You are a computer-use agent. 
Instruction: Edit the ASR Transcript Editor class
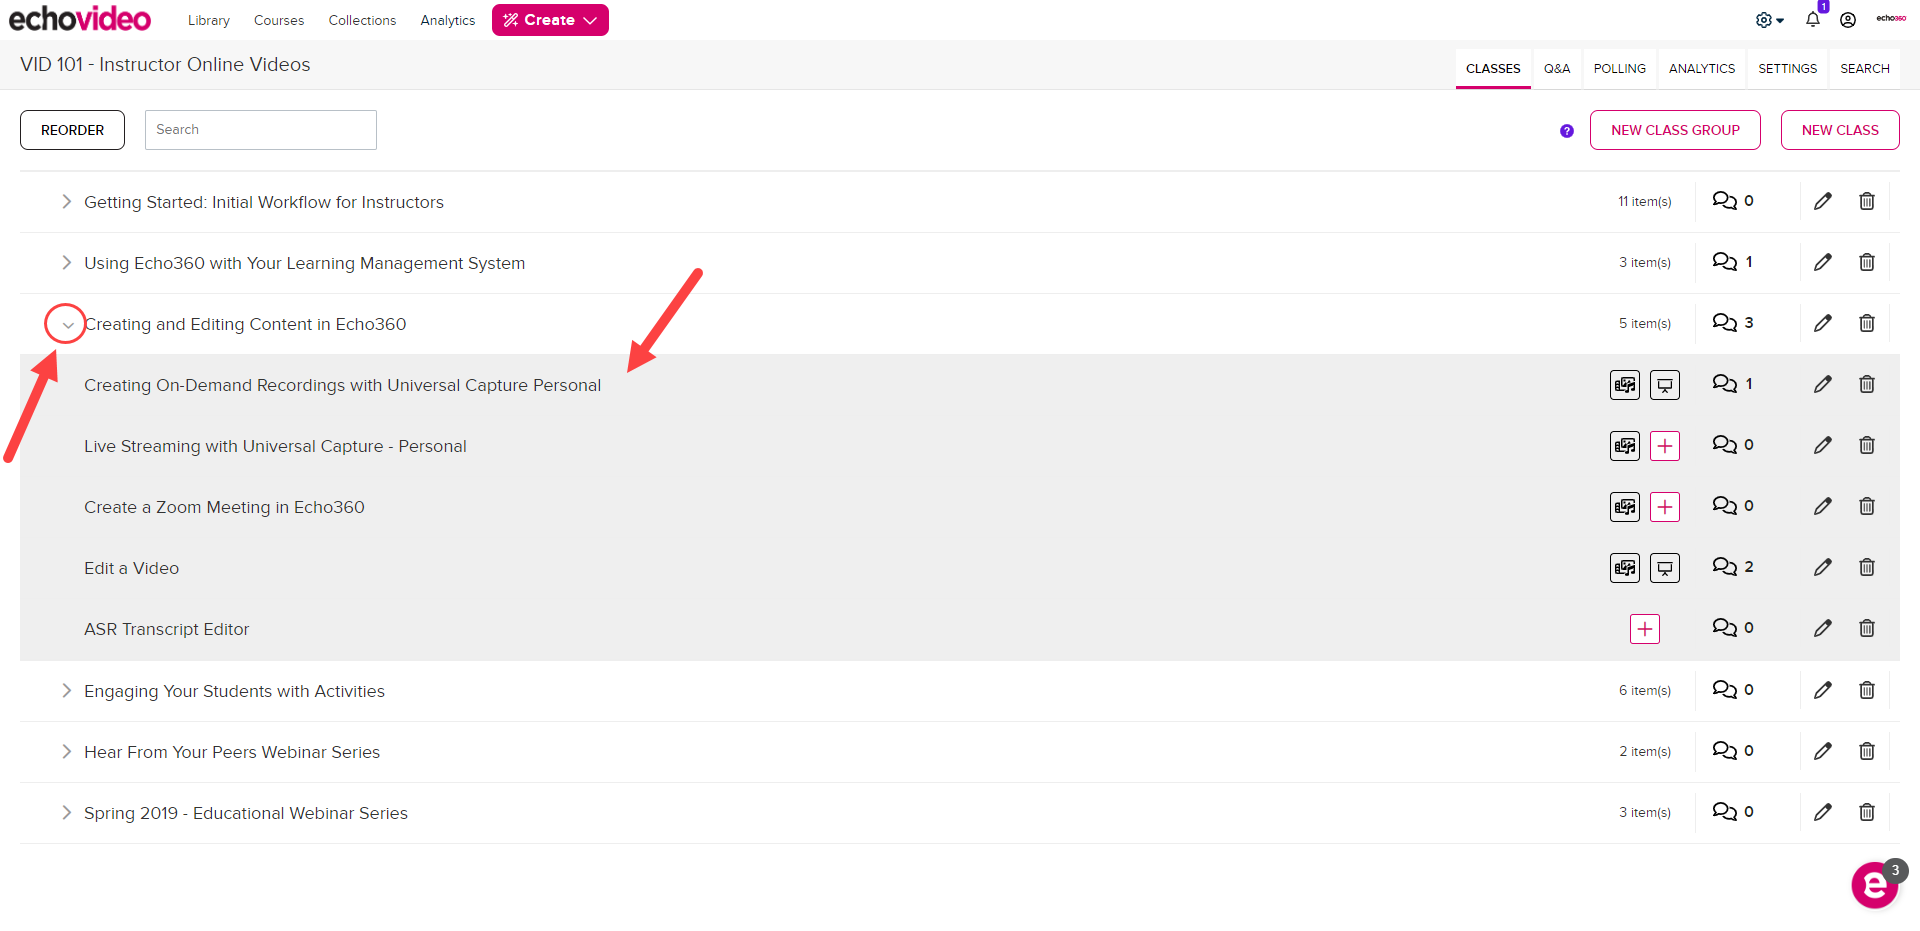[x=1823, y=628]
